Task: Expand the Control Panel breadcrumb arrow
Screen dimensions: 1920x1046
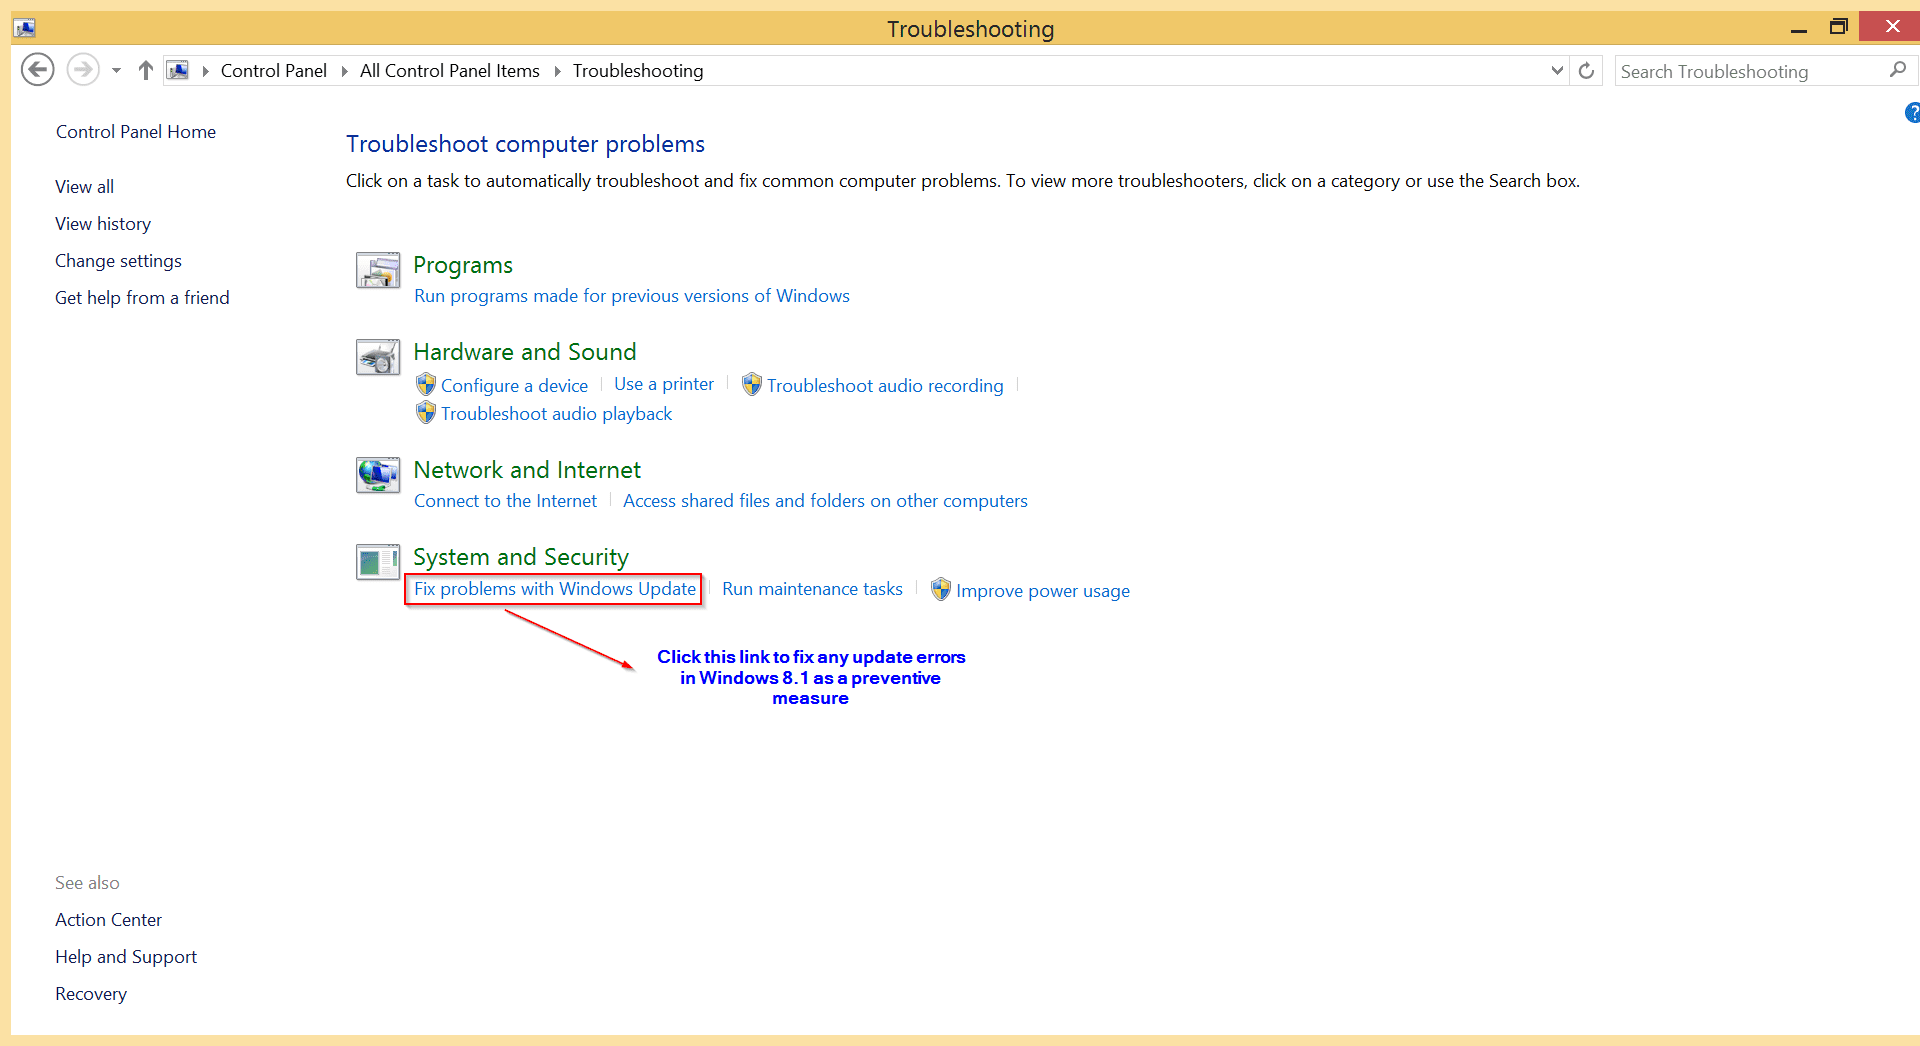Action: pos(344,71)
